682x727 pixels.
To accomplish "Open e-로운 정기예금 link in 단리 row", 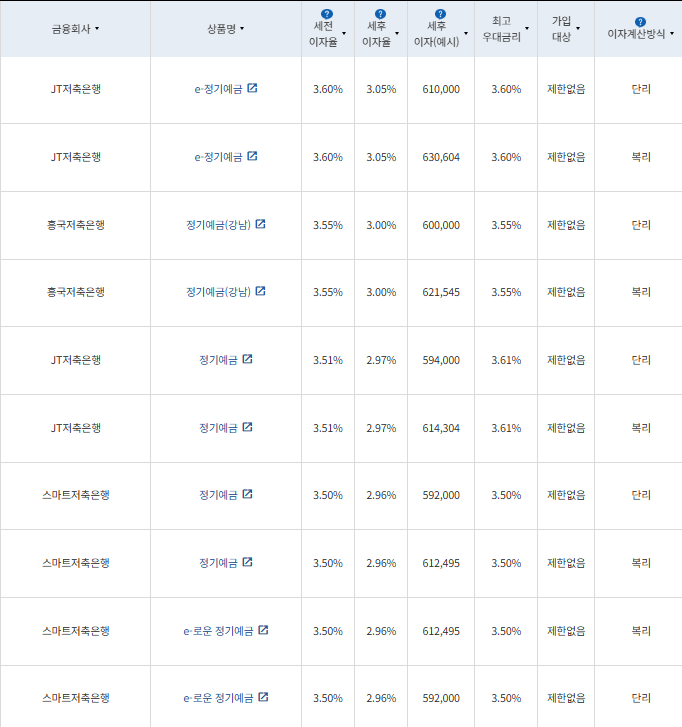I will 218,698.
